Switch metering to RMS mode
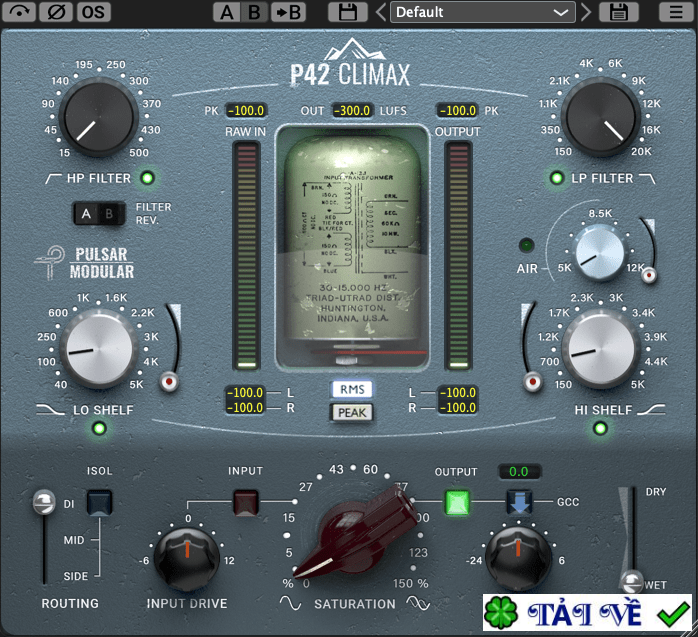Viewport: 698px width, 637px height. click(352, 390)
